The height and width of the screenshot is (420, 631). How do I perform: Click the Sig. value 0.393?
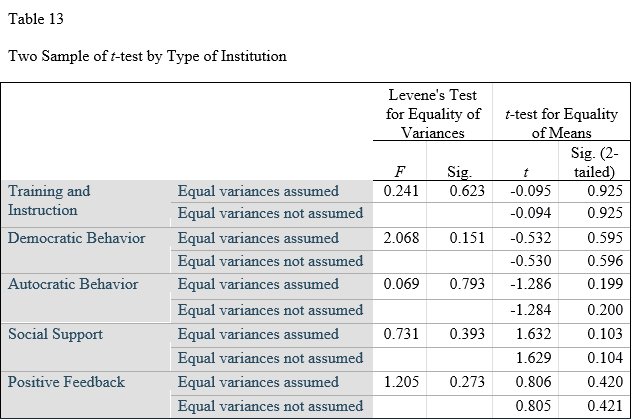tap(467, 334)
